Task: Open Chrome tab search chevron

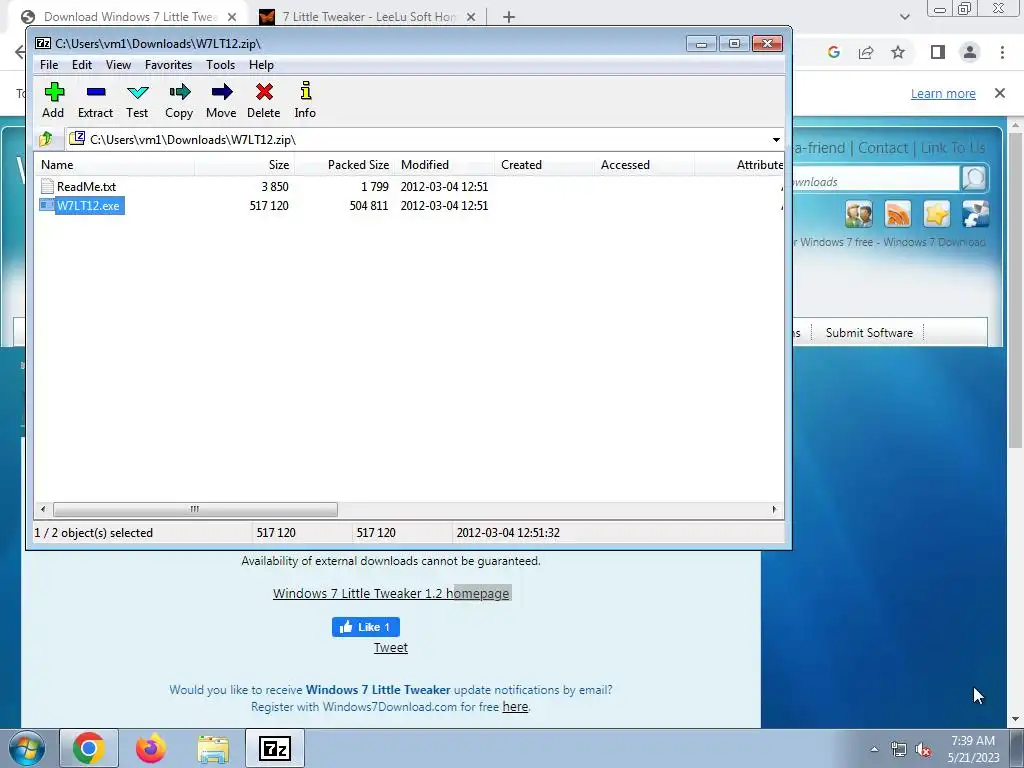Action: 904,17
